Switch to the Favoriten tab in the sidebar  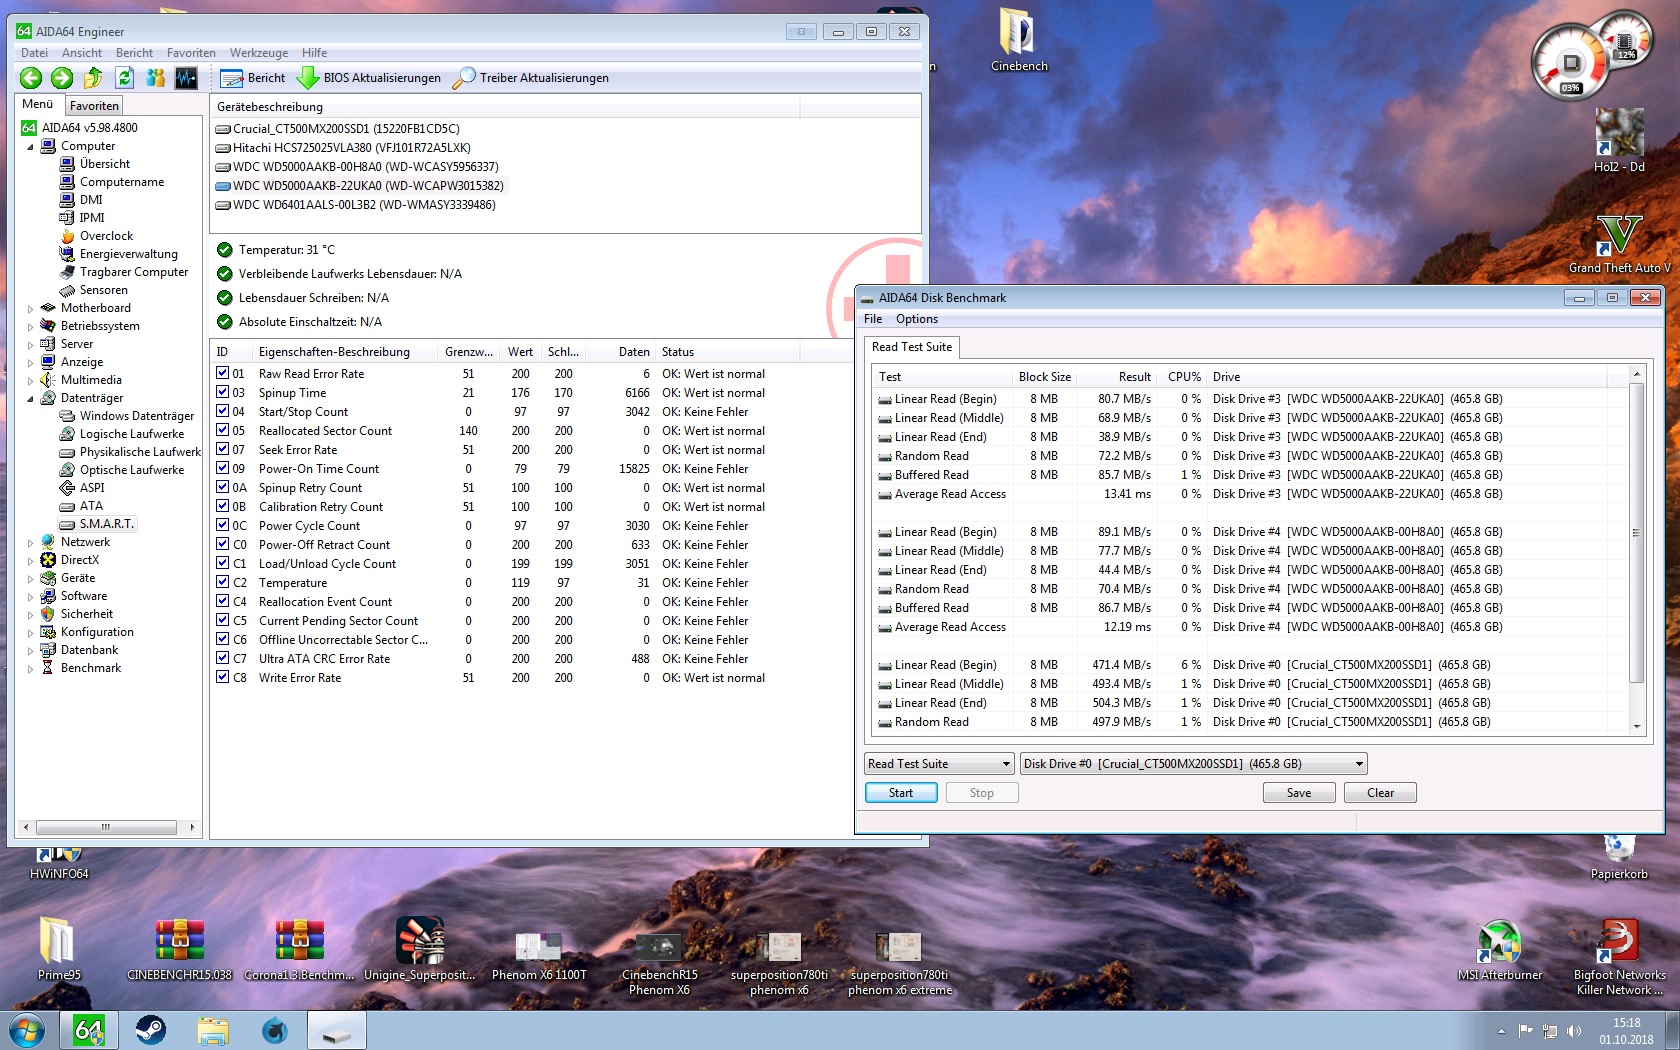94,106
